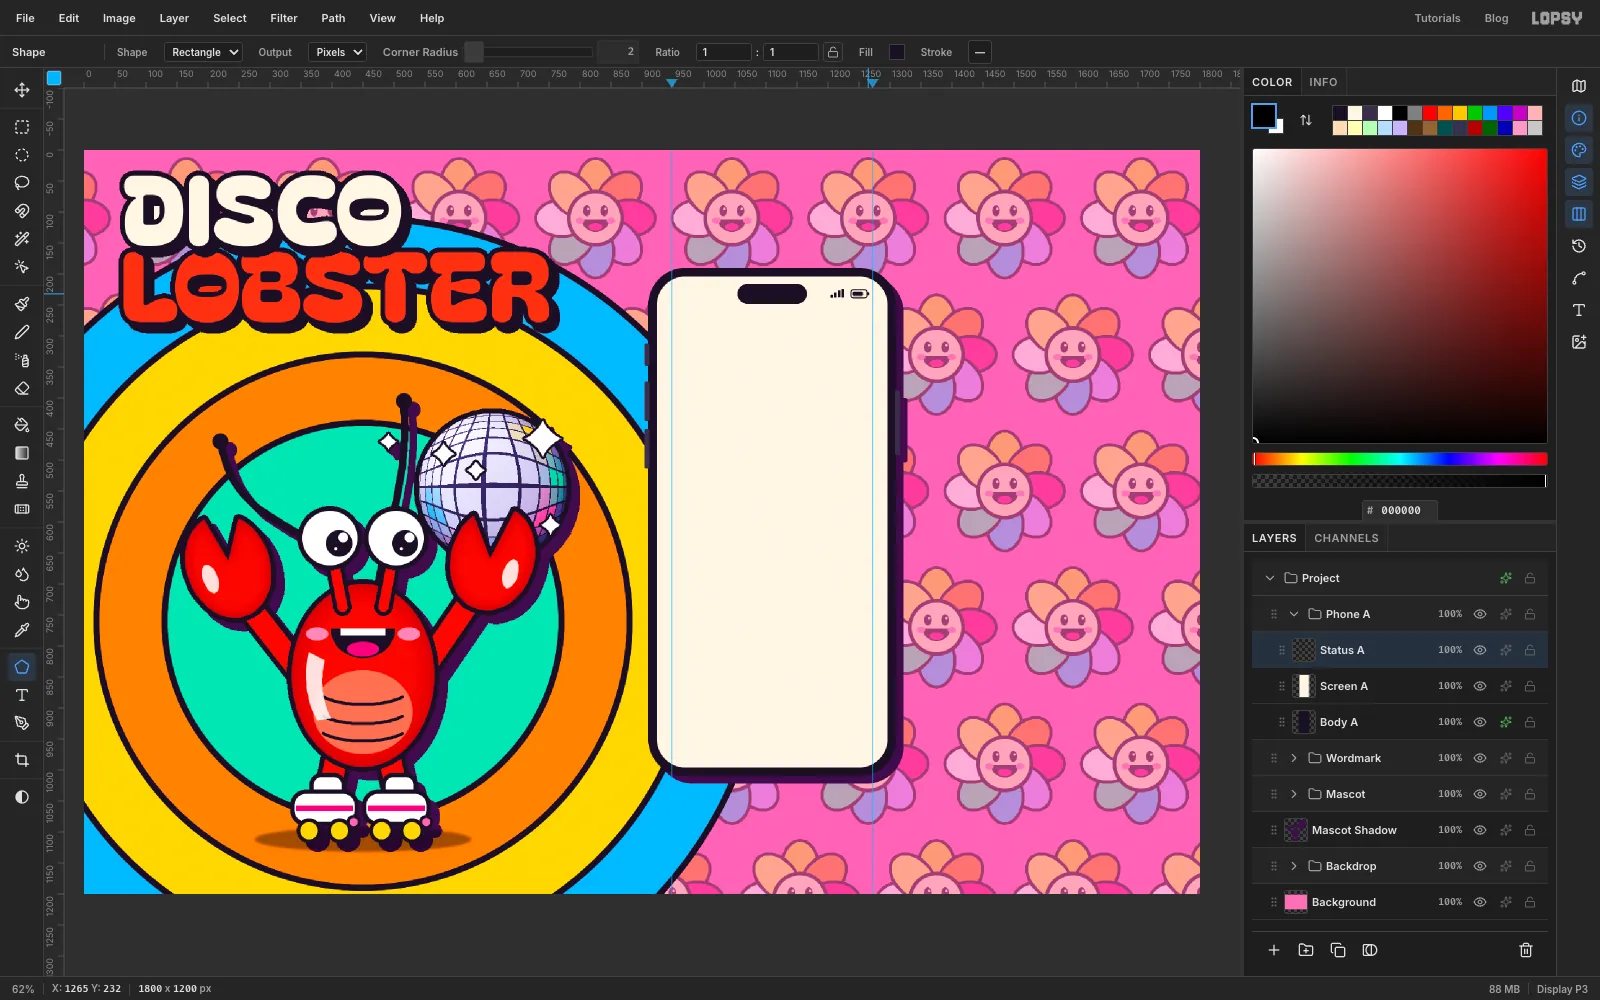Open the Filter menu
This screenshot has height=1000, width=1600.
[284, 18]
